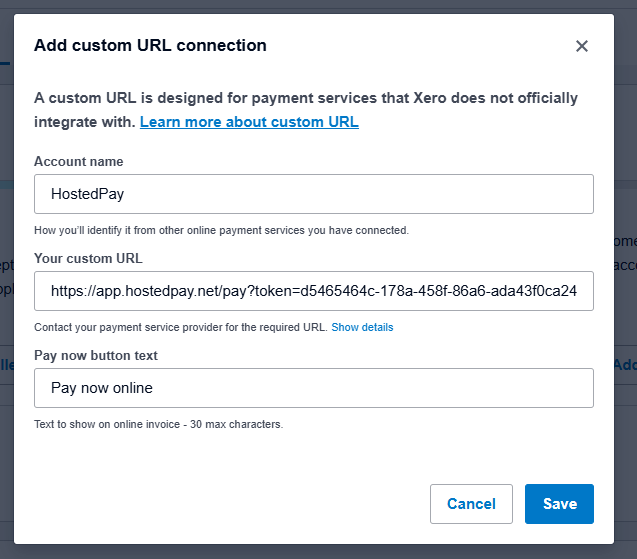Click the hint about identifying payment services
Screen dimensions: 637x559
tap(221, 230)
